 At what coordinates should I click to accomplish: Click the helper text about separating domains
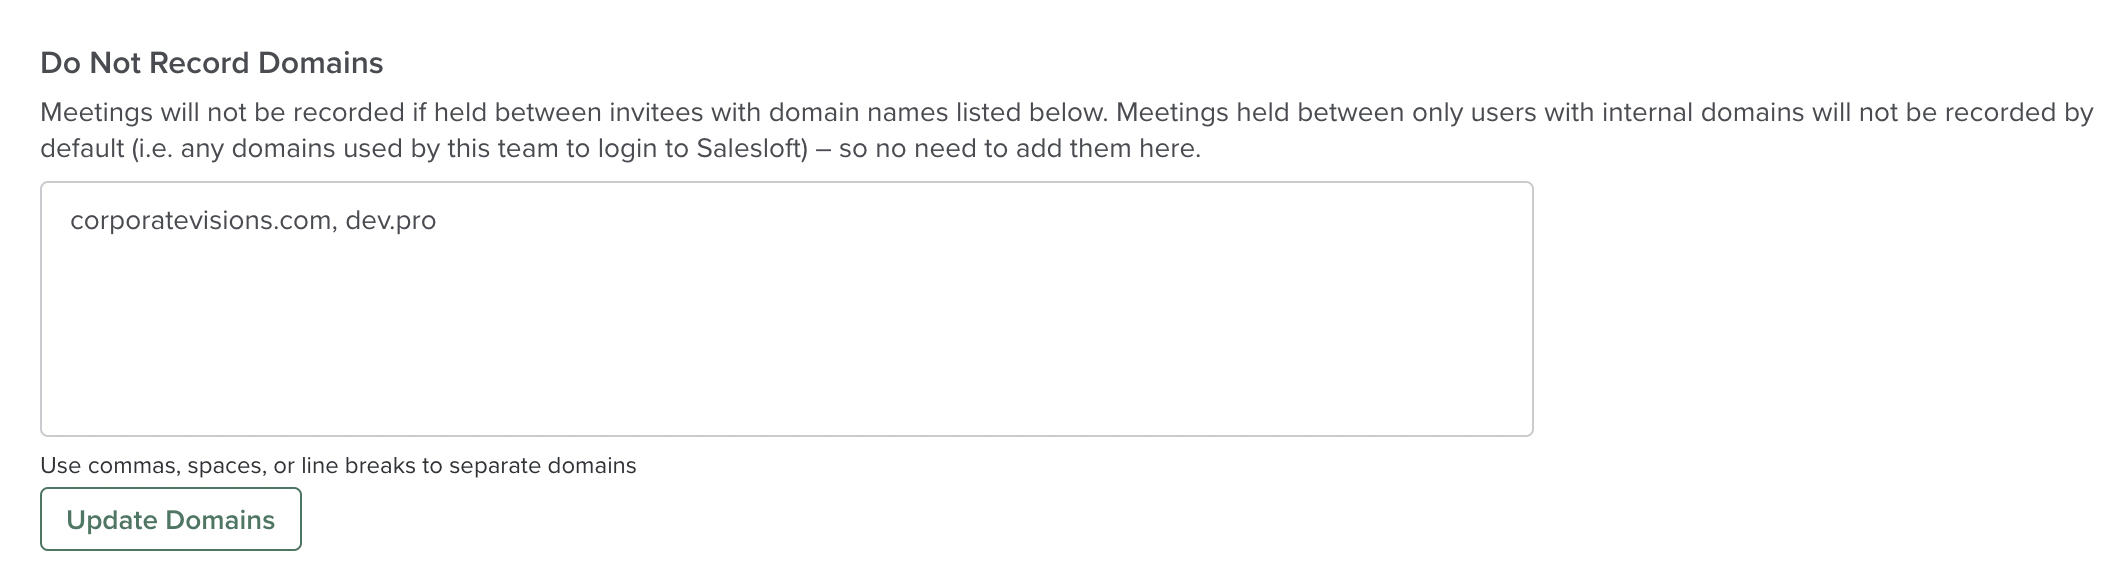tap(338, 465)
